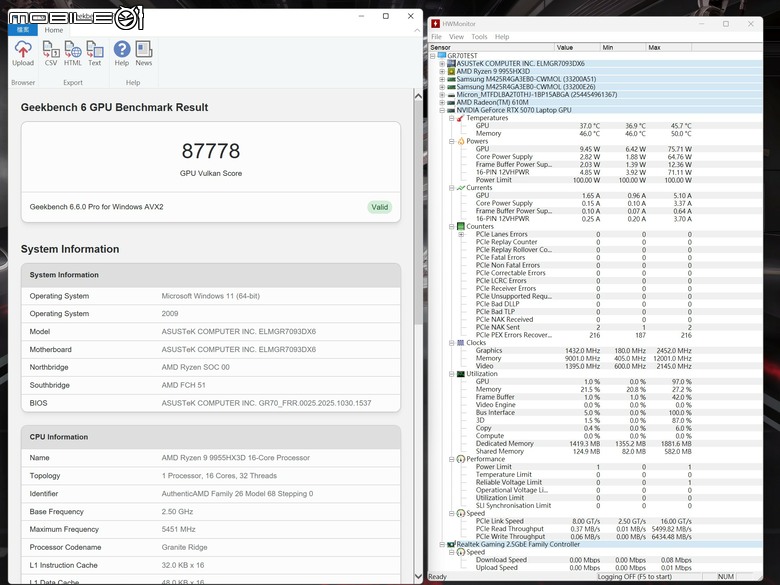This screenshot has width=780, height=585.
Task: Click the Geekbench vertical scrollbar down arrow
Action: tap(418, 577)
